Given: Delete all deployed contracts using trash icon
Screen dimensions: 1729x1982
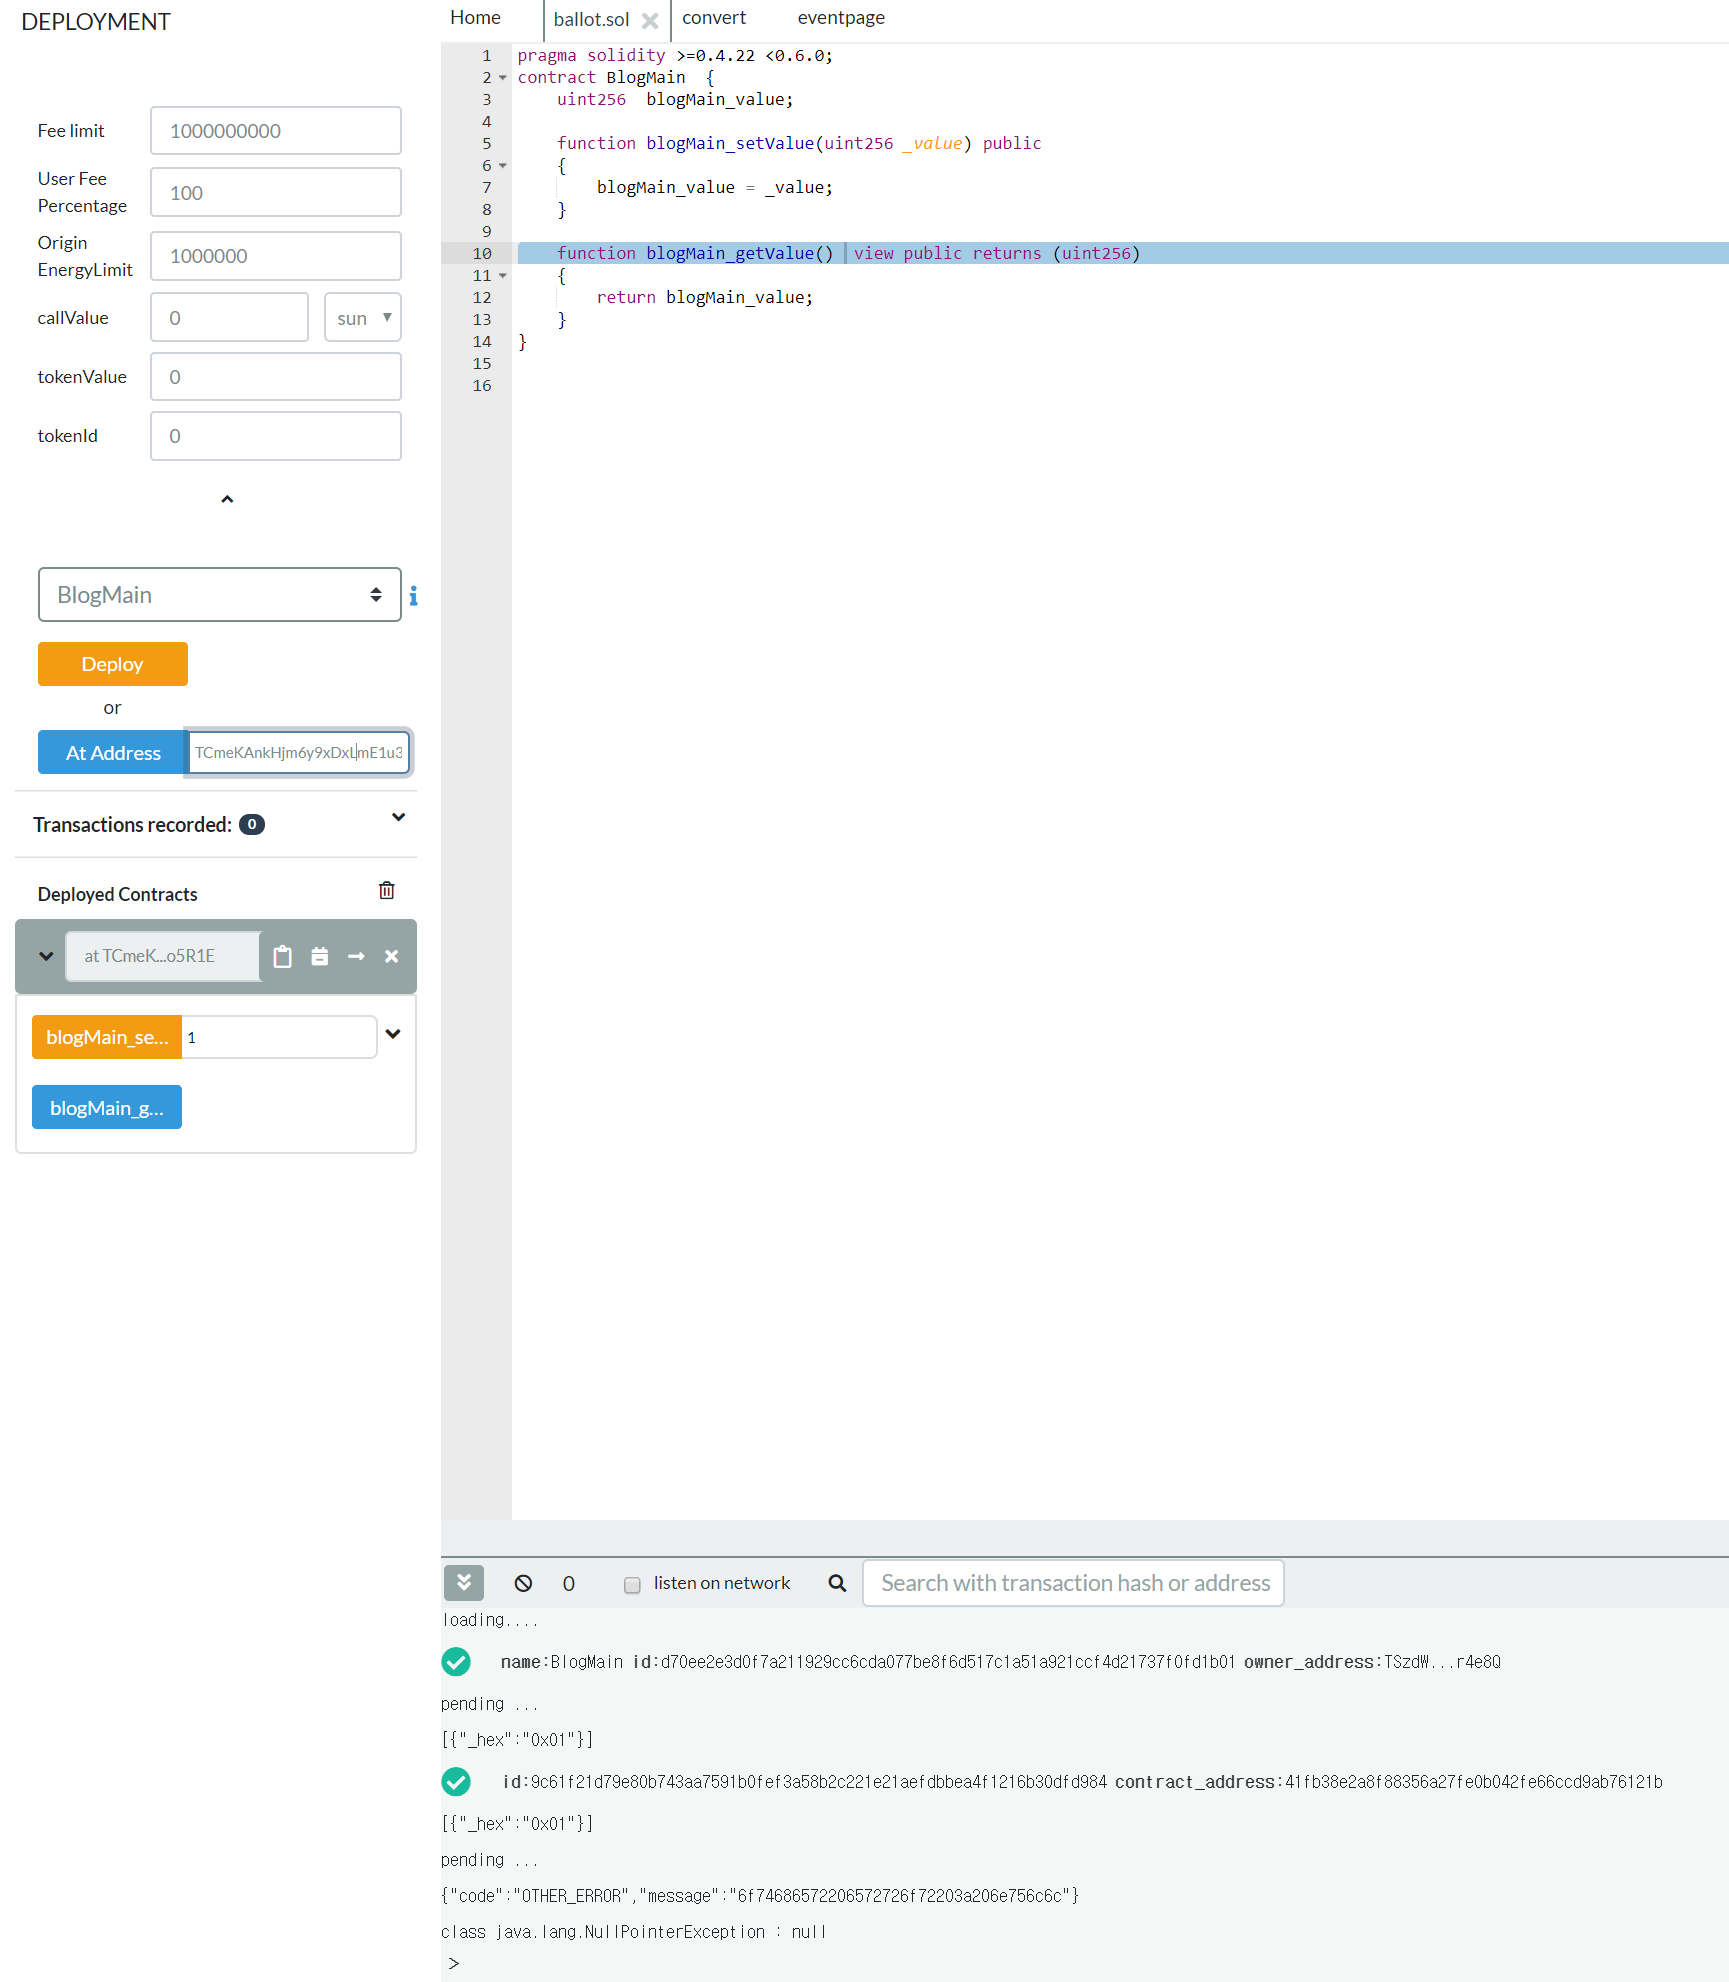Looking at the screenshot, I should point(387,890).
